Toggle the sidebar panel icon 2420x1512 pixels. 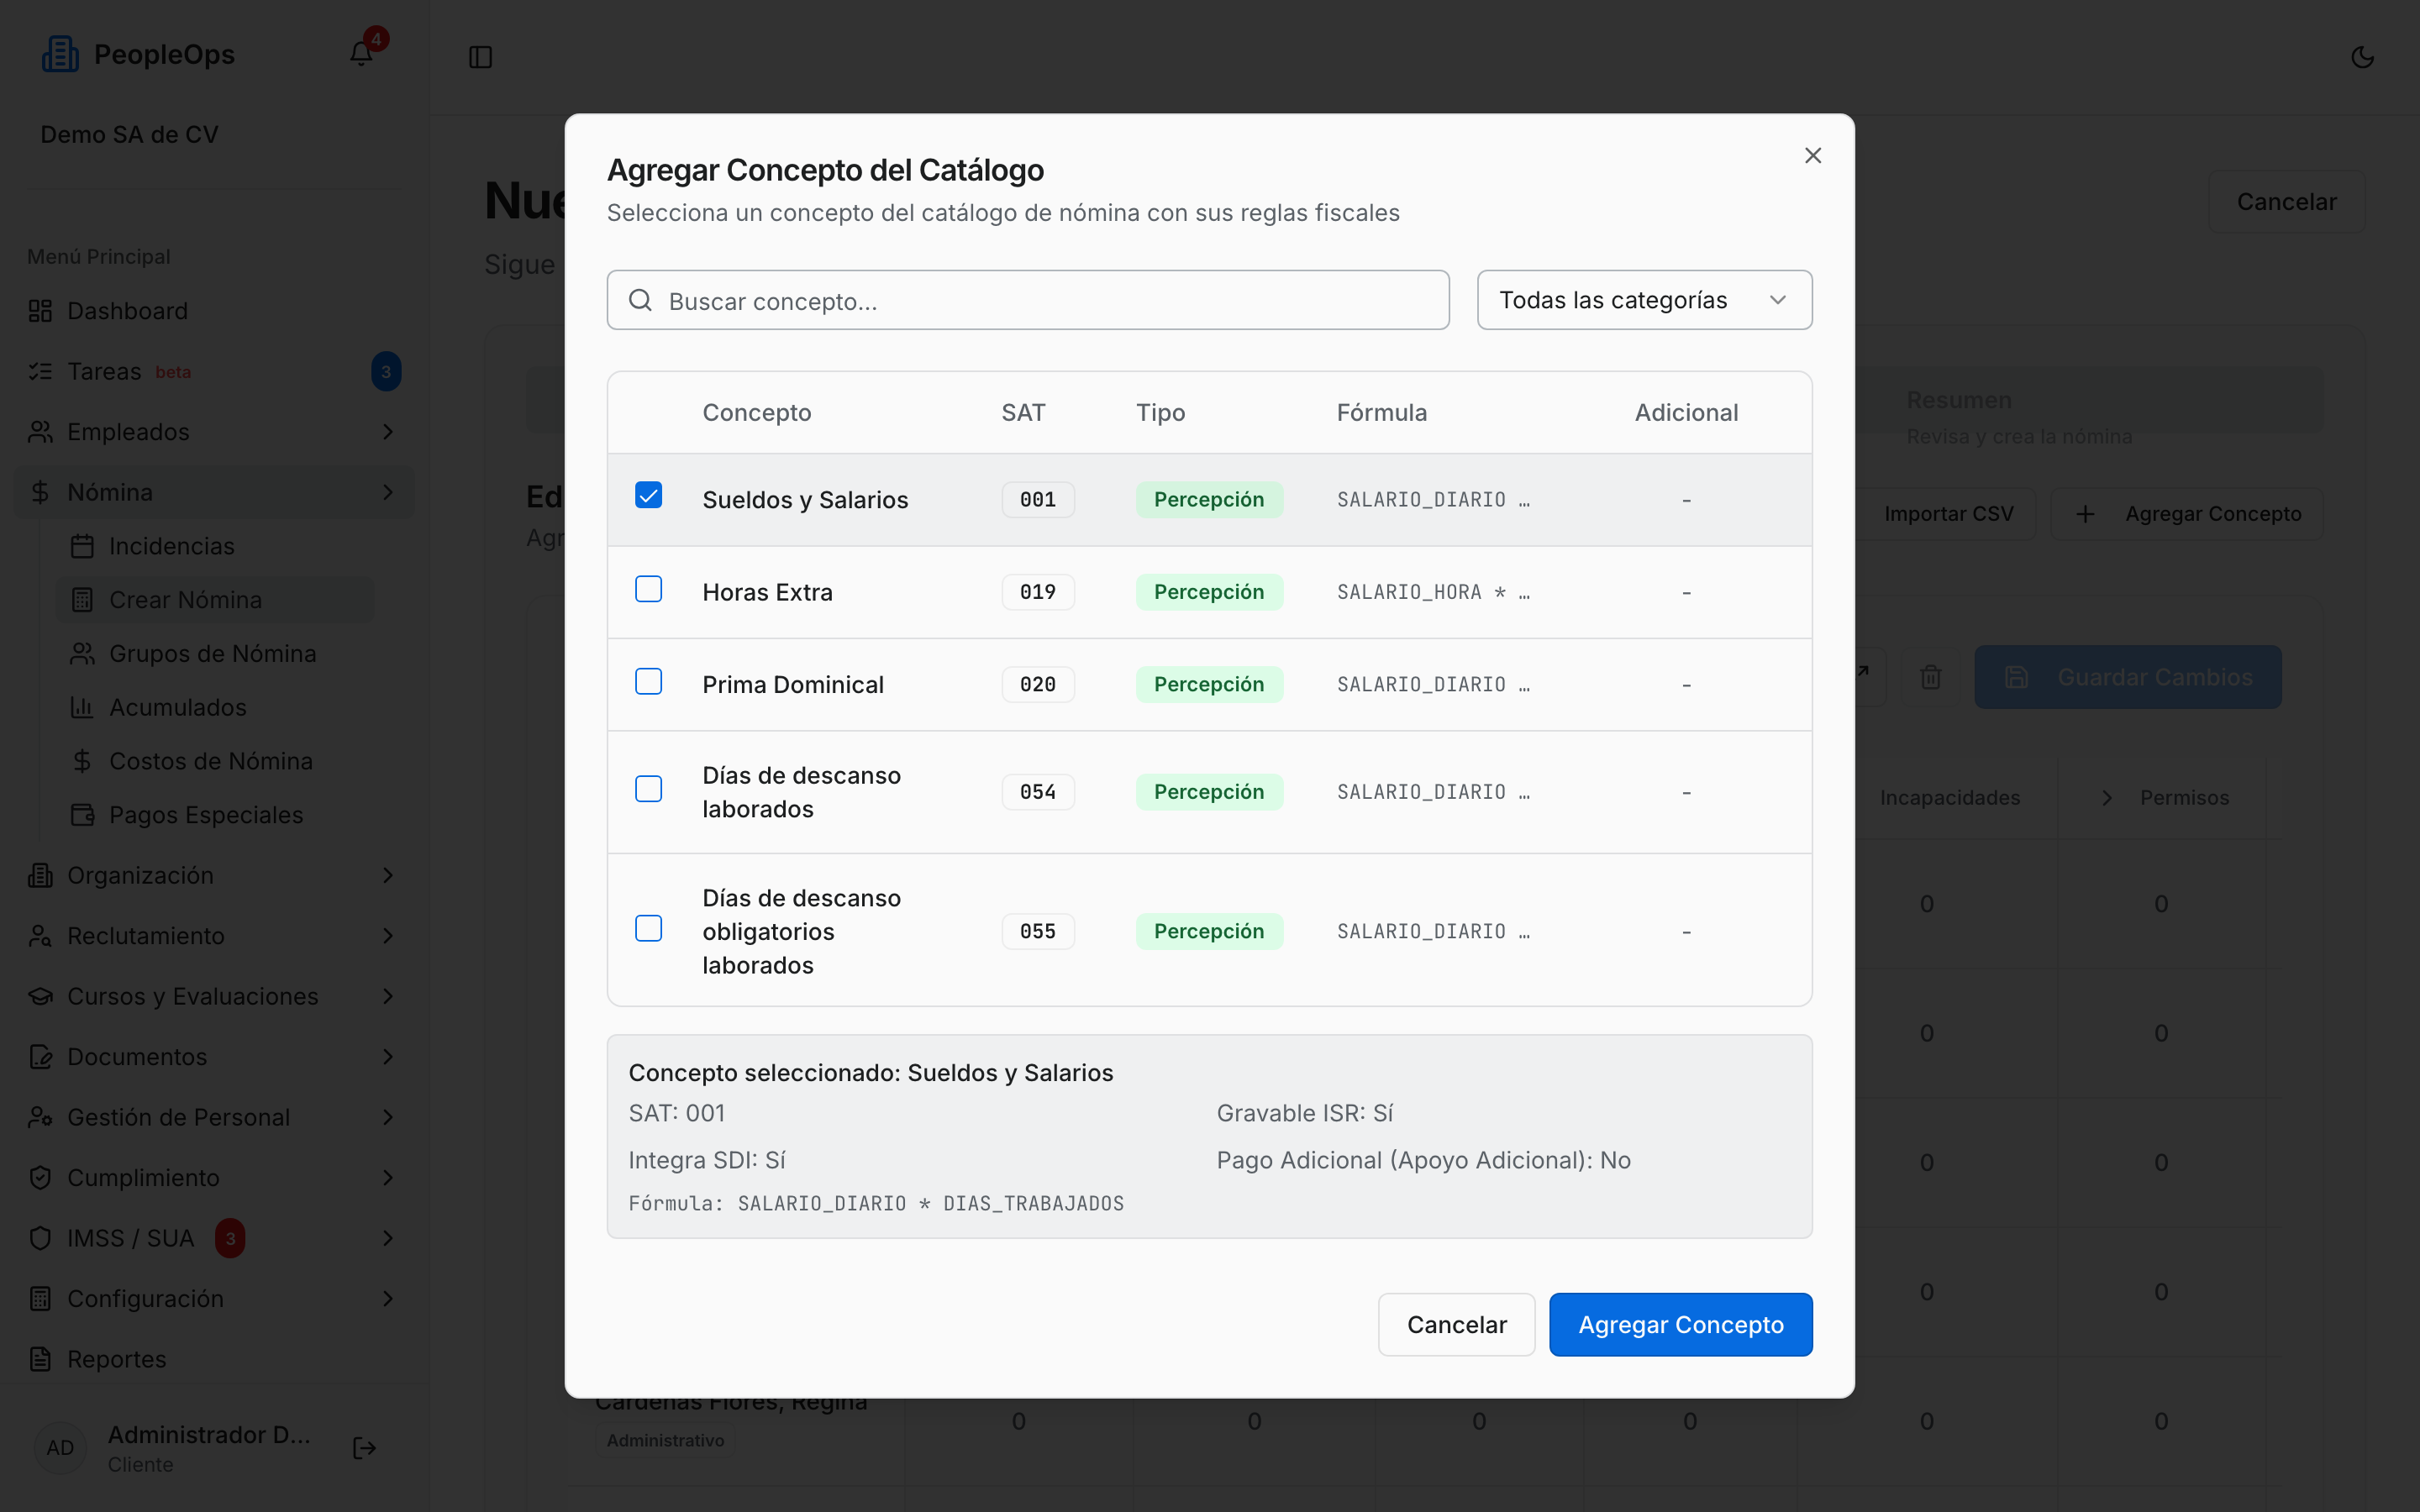(x=481, y=57)
